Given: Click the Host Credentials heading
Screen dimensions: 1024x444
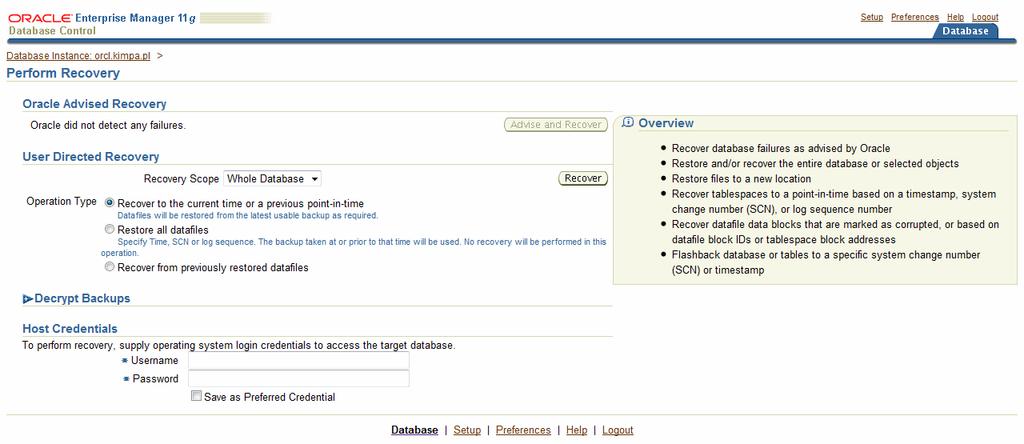Looking at the screenshot, I should (70, 328).
